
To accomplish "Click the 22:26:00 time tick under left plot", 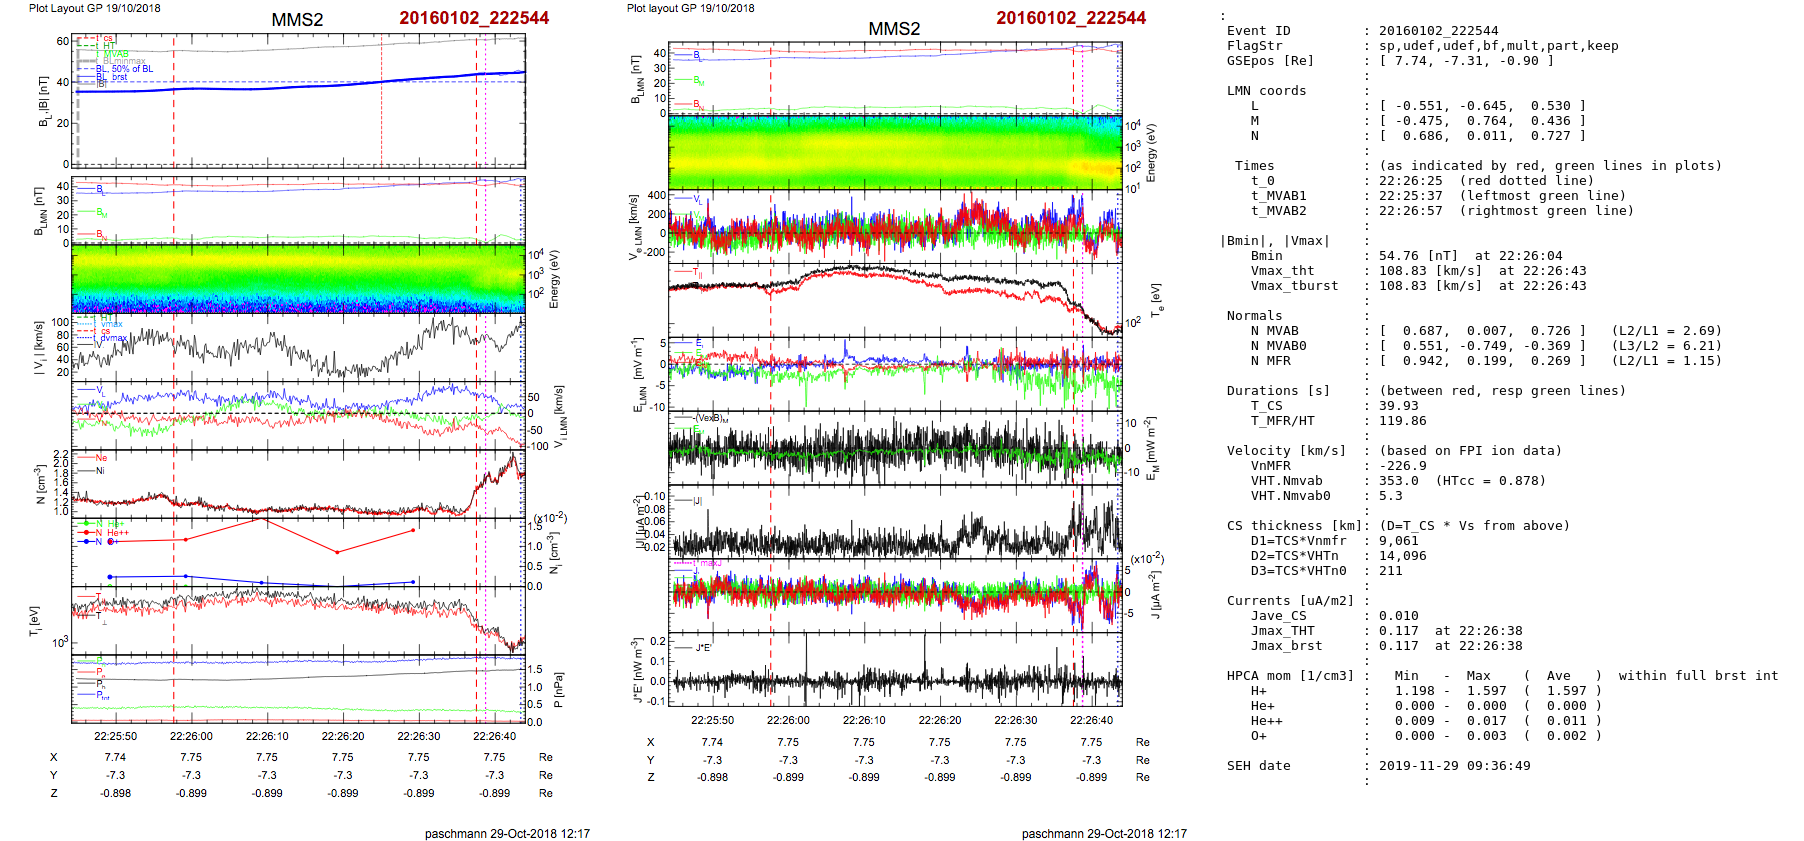I will (191, 736).
